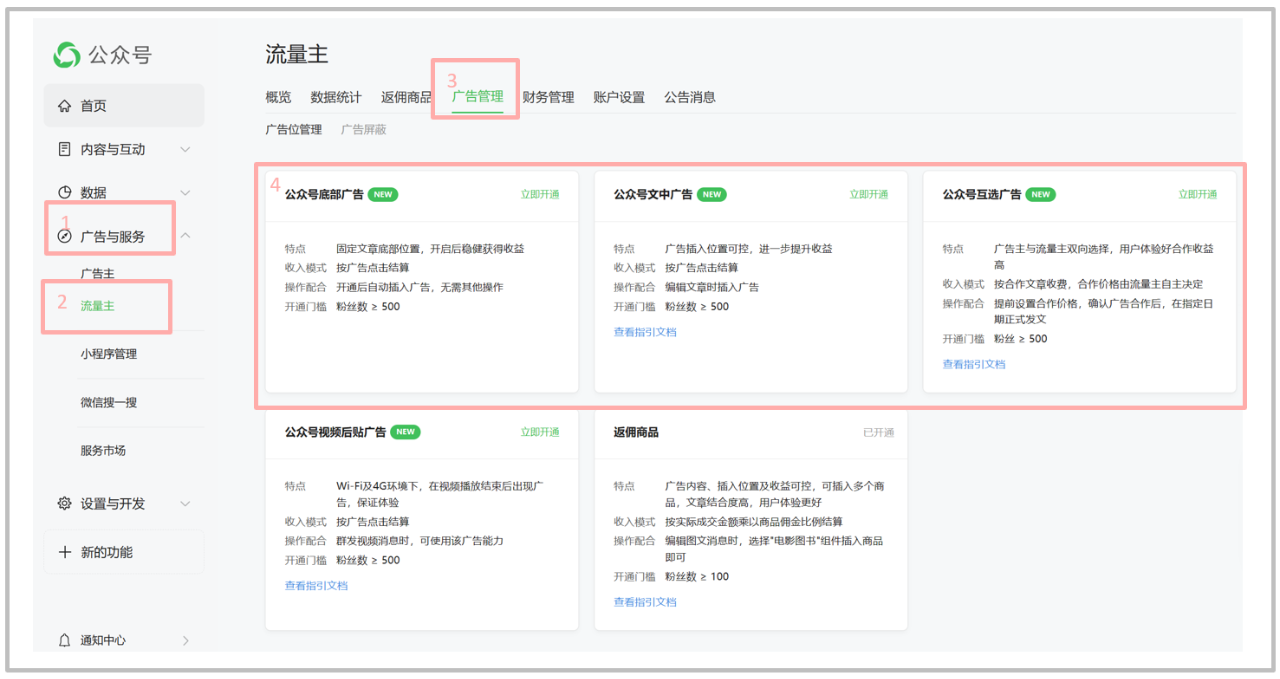Screen dimensions: 1280x679
Task: Select the 广告位管理 sub-tab
Action: [x=294, y=129]
